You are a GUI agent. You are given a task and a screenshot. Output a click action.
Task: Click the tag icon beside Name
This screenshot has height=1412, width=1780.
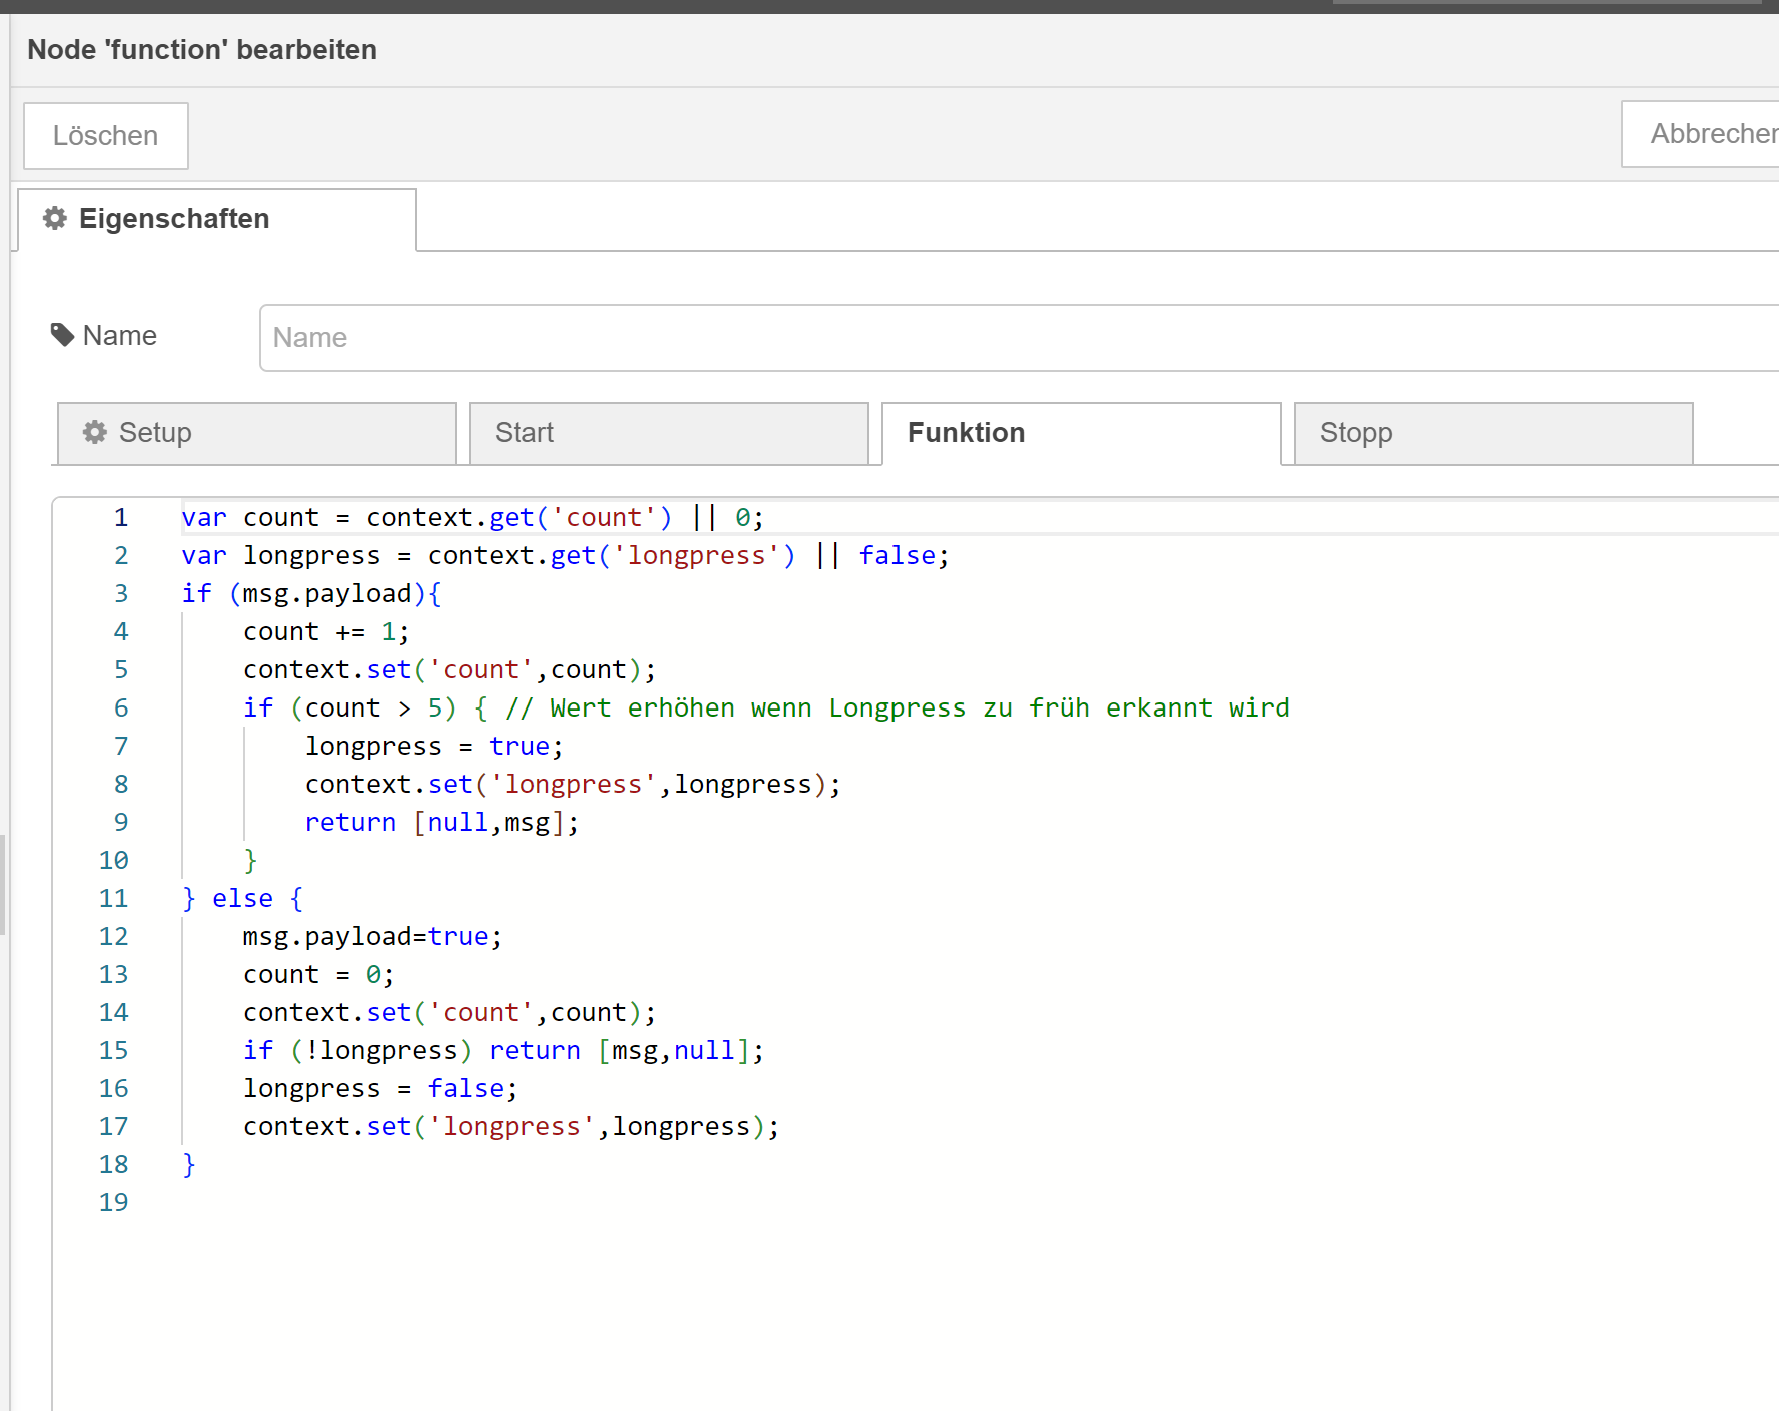pyautogui.click(x=62, y=335)
